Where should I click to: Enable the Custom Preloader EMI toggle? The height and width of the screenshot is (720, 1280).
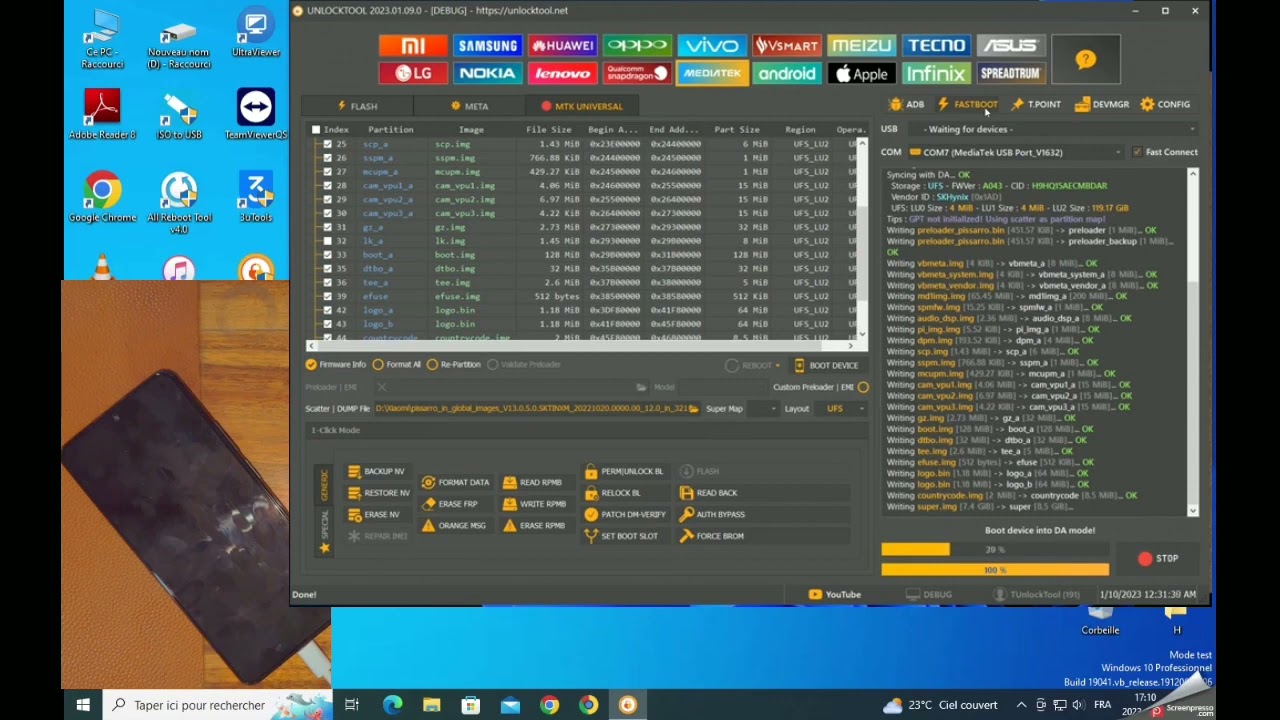point(863,387)
